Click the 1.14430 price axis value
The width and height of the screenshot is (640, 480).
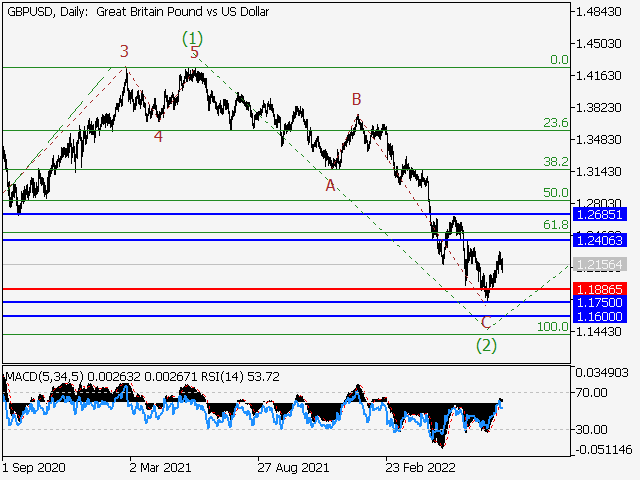point(598,332)
